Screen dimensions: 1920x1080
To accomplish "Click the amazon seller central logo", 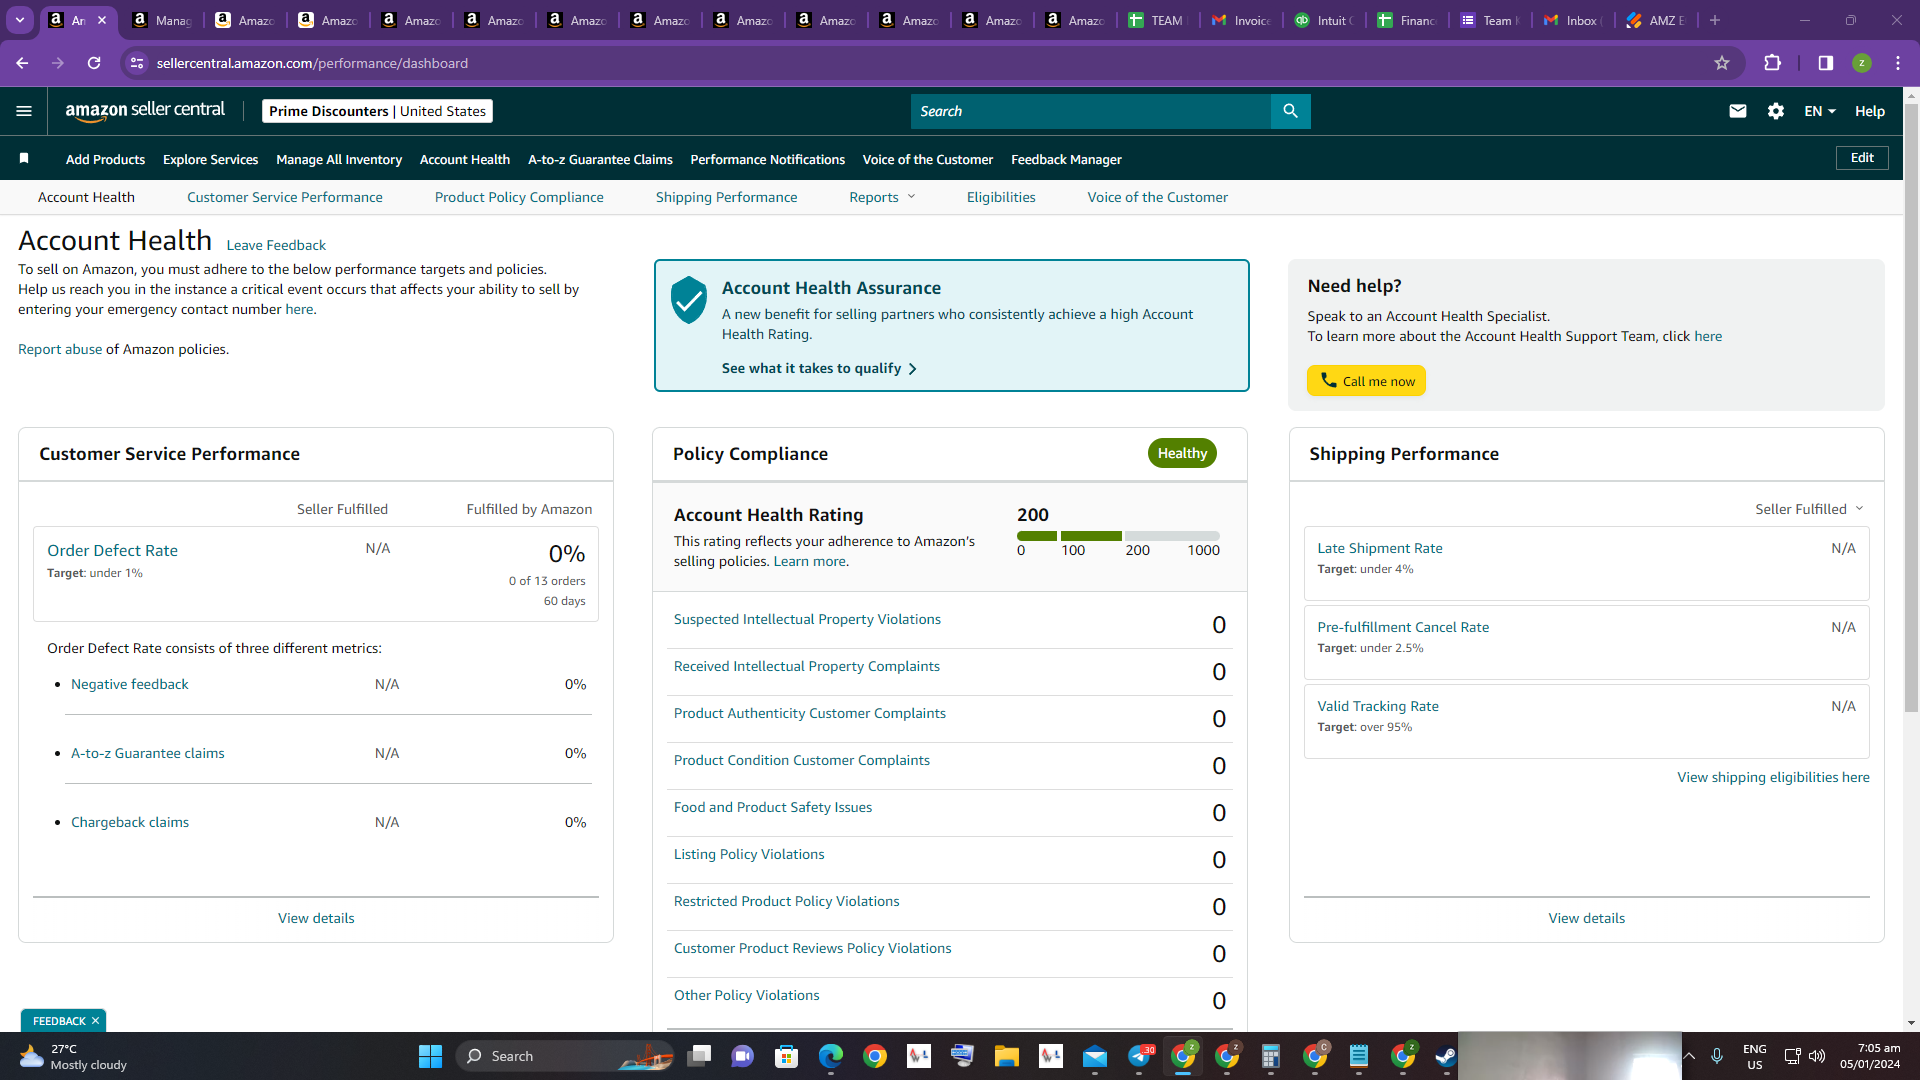I will coord(145,111).
